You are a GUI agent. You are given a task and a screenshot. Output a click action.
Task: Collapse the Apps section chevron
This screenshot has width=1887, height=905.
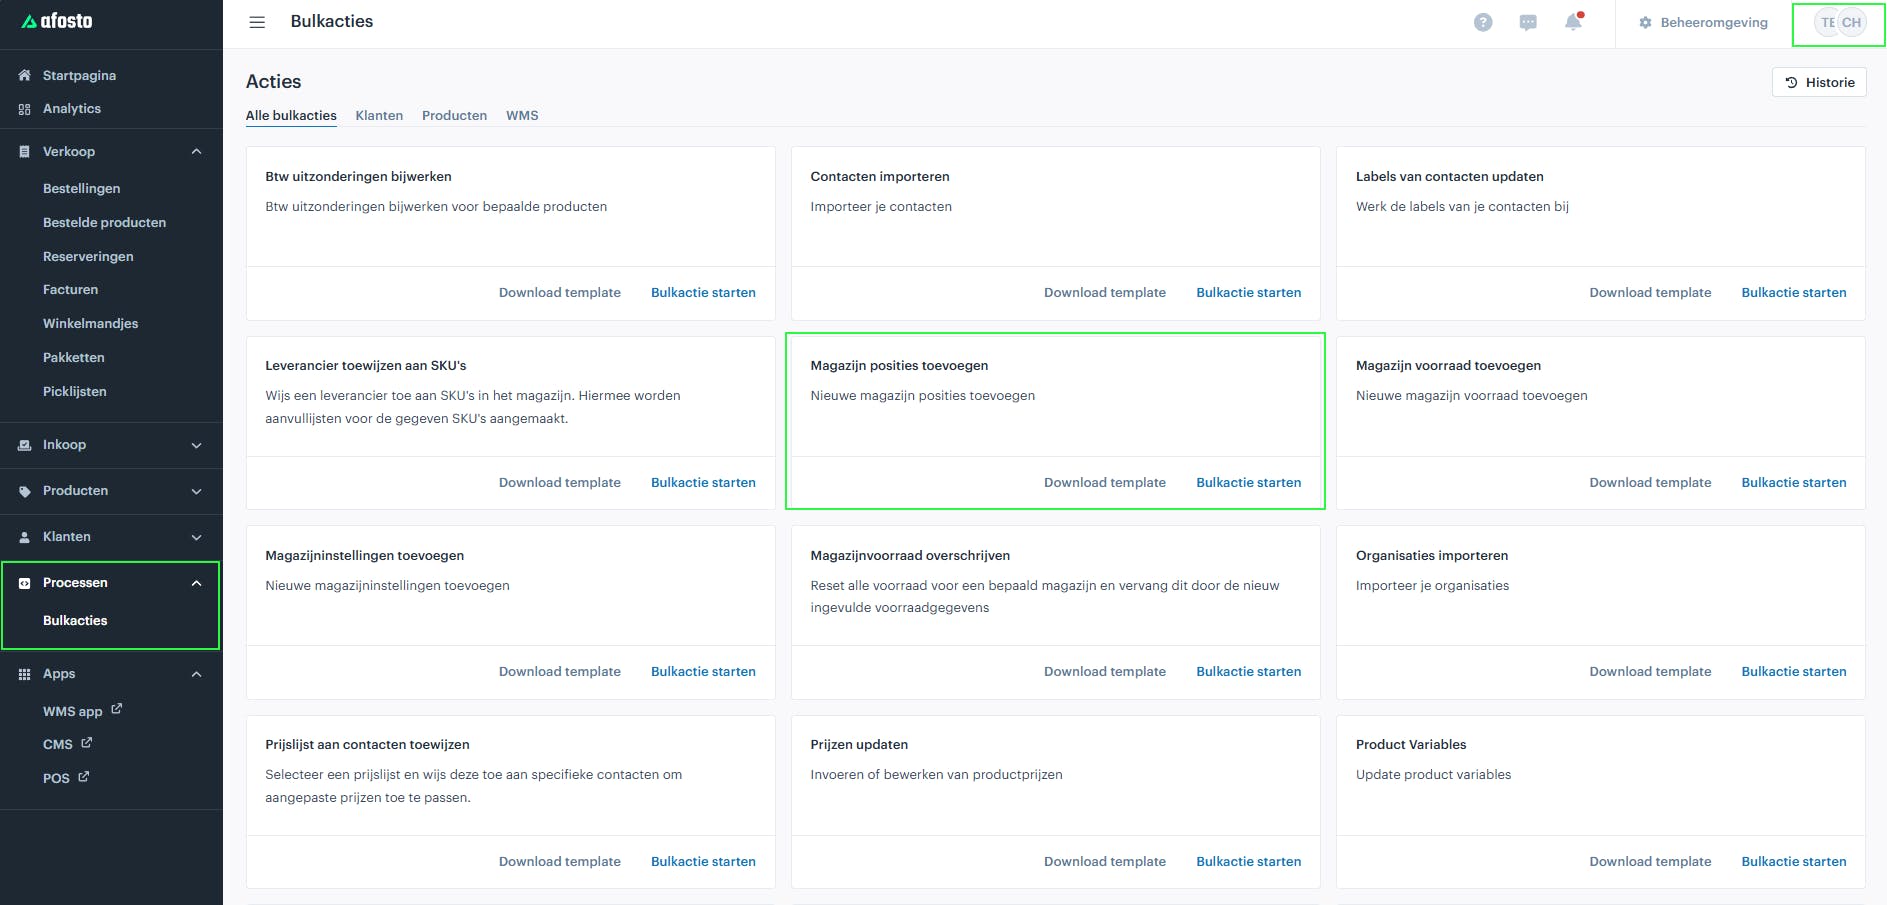197,674
